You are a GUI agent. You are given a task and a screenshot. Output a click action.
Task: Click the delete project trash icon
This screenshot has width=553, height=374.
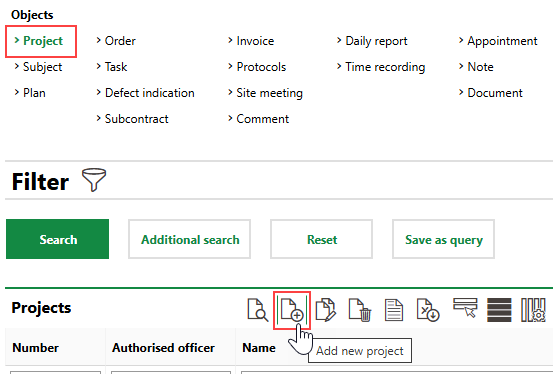click(360, 310)
